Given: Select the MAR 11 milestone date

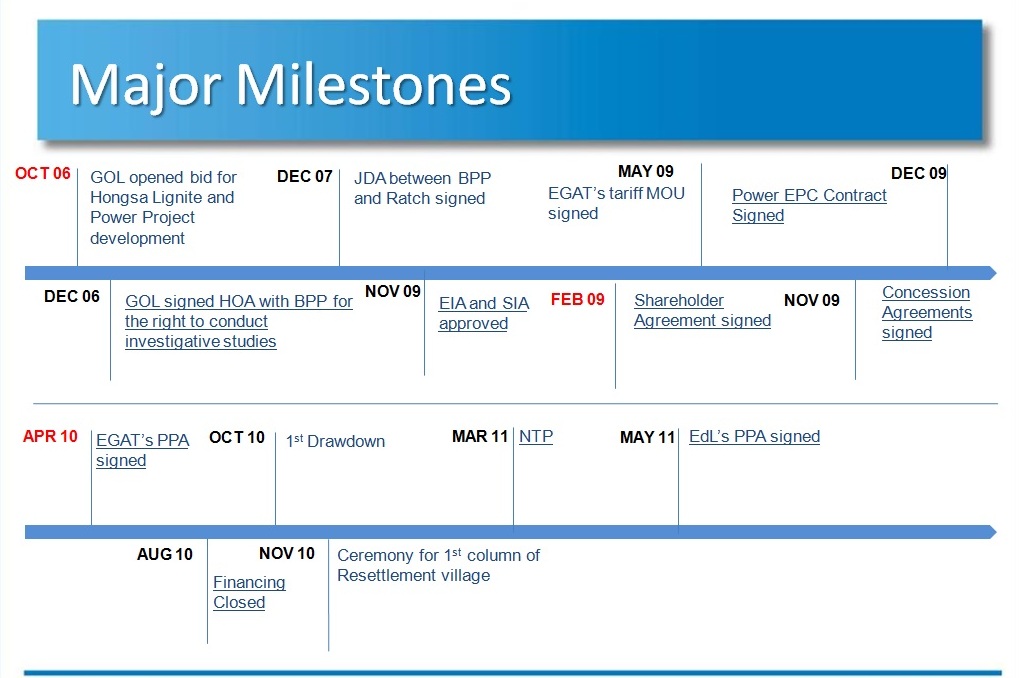Looking at the screenshot, I should pos(480,436).
